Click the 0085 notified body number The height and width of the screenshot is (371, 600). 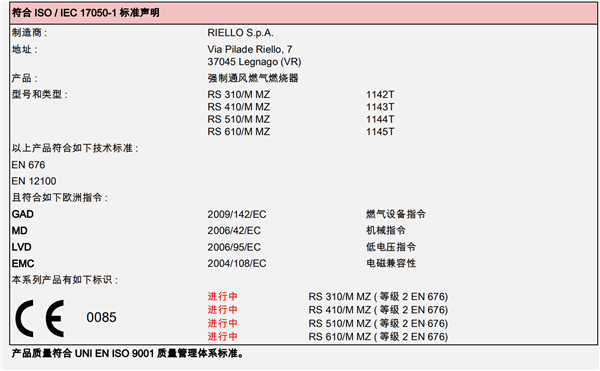(101, 317)
